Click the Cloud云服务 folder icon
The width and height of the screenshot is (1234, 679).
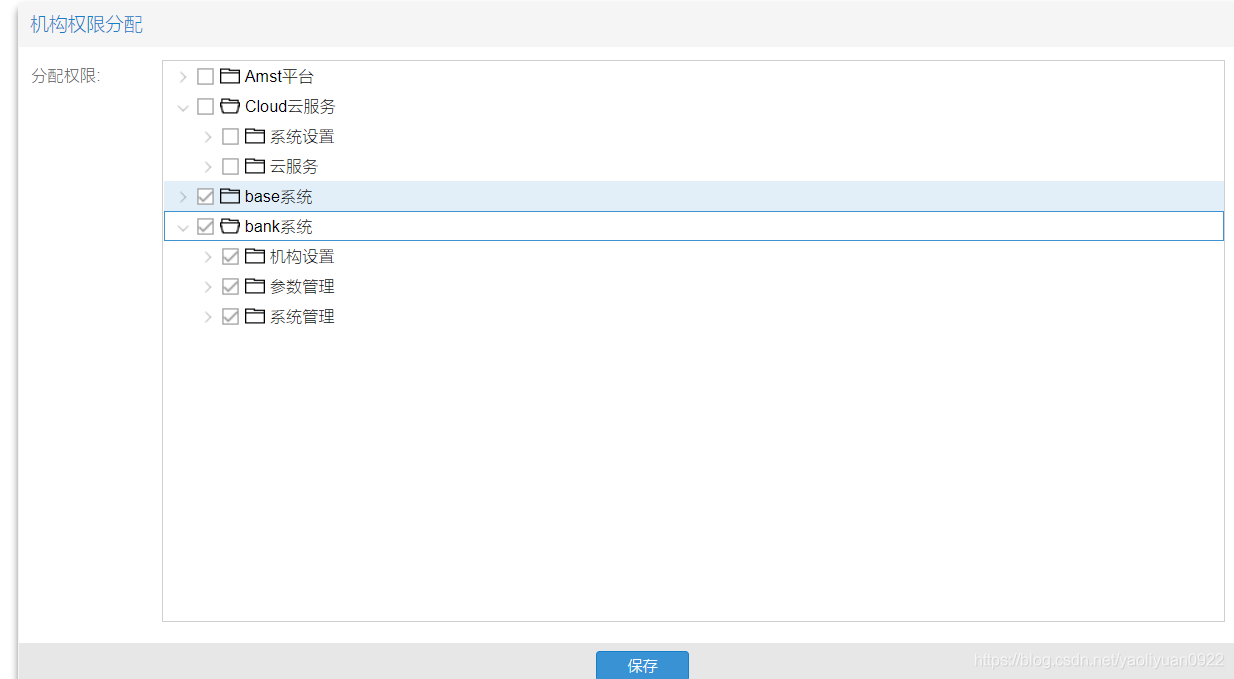point(230,106)
